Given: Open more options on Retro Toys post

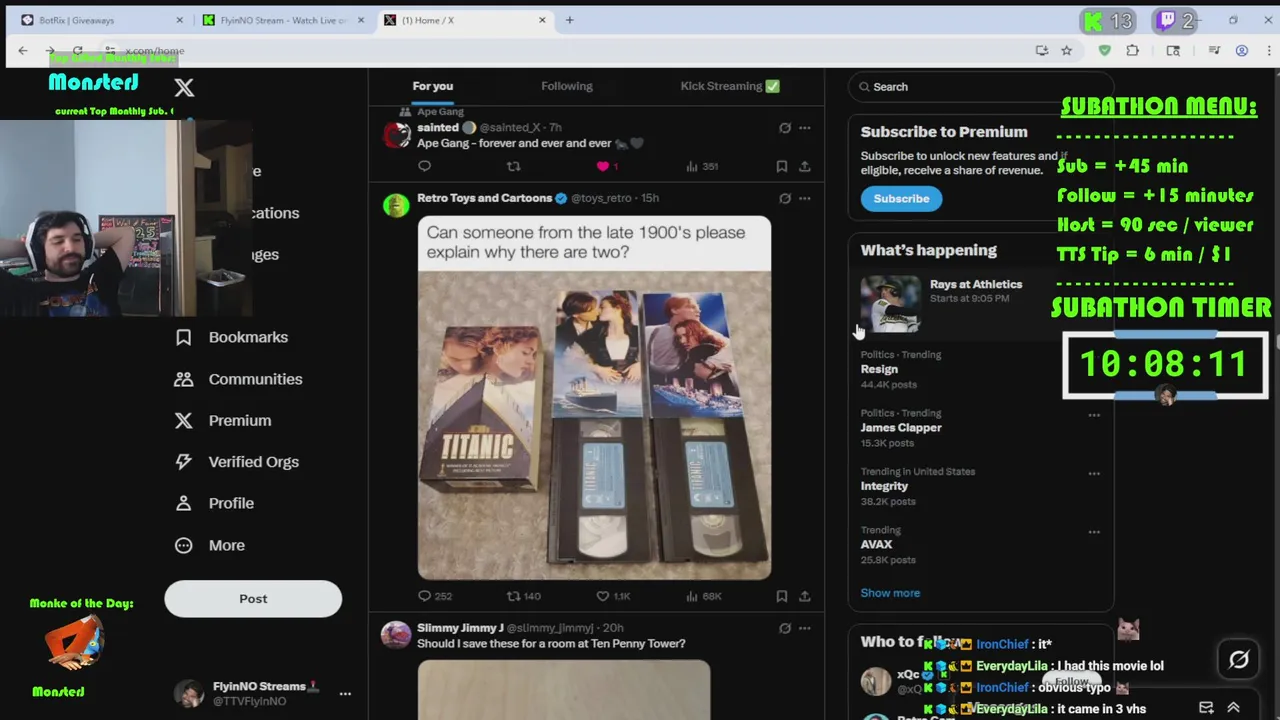Looking at the screenshot, I should (x=804, y=198).
